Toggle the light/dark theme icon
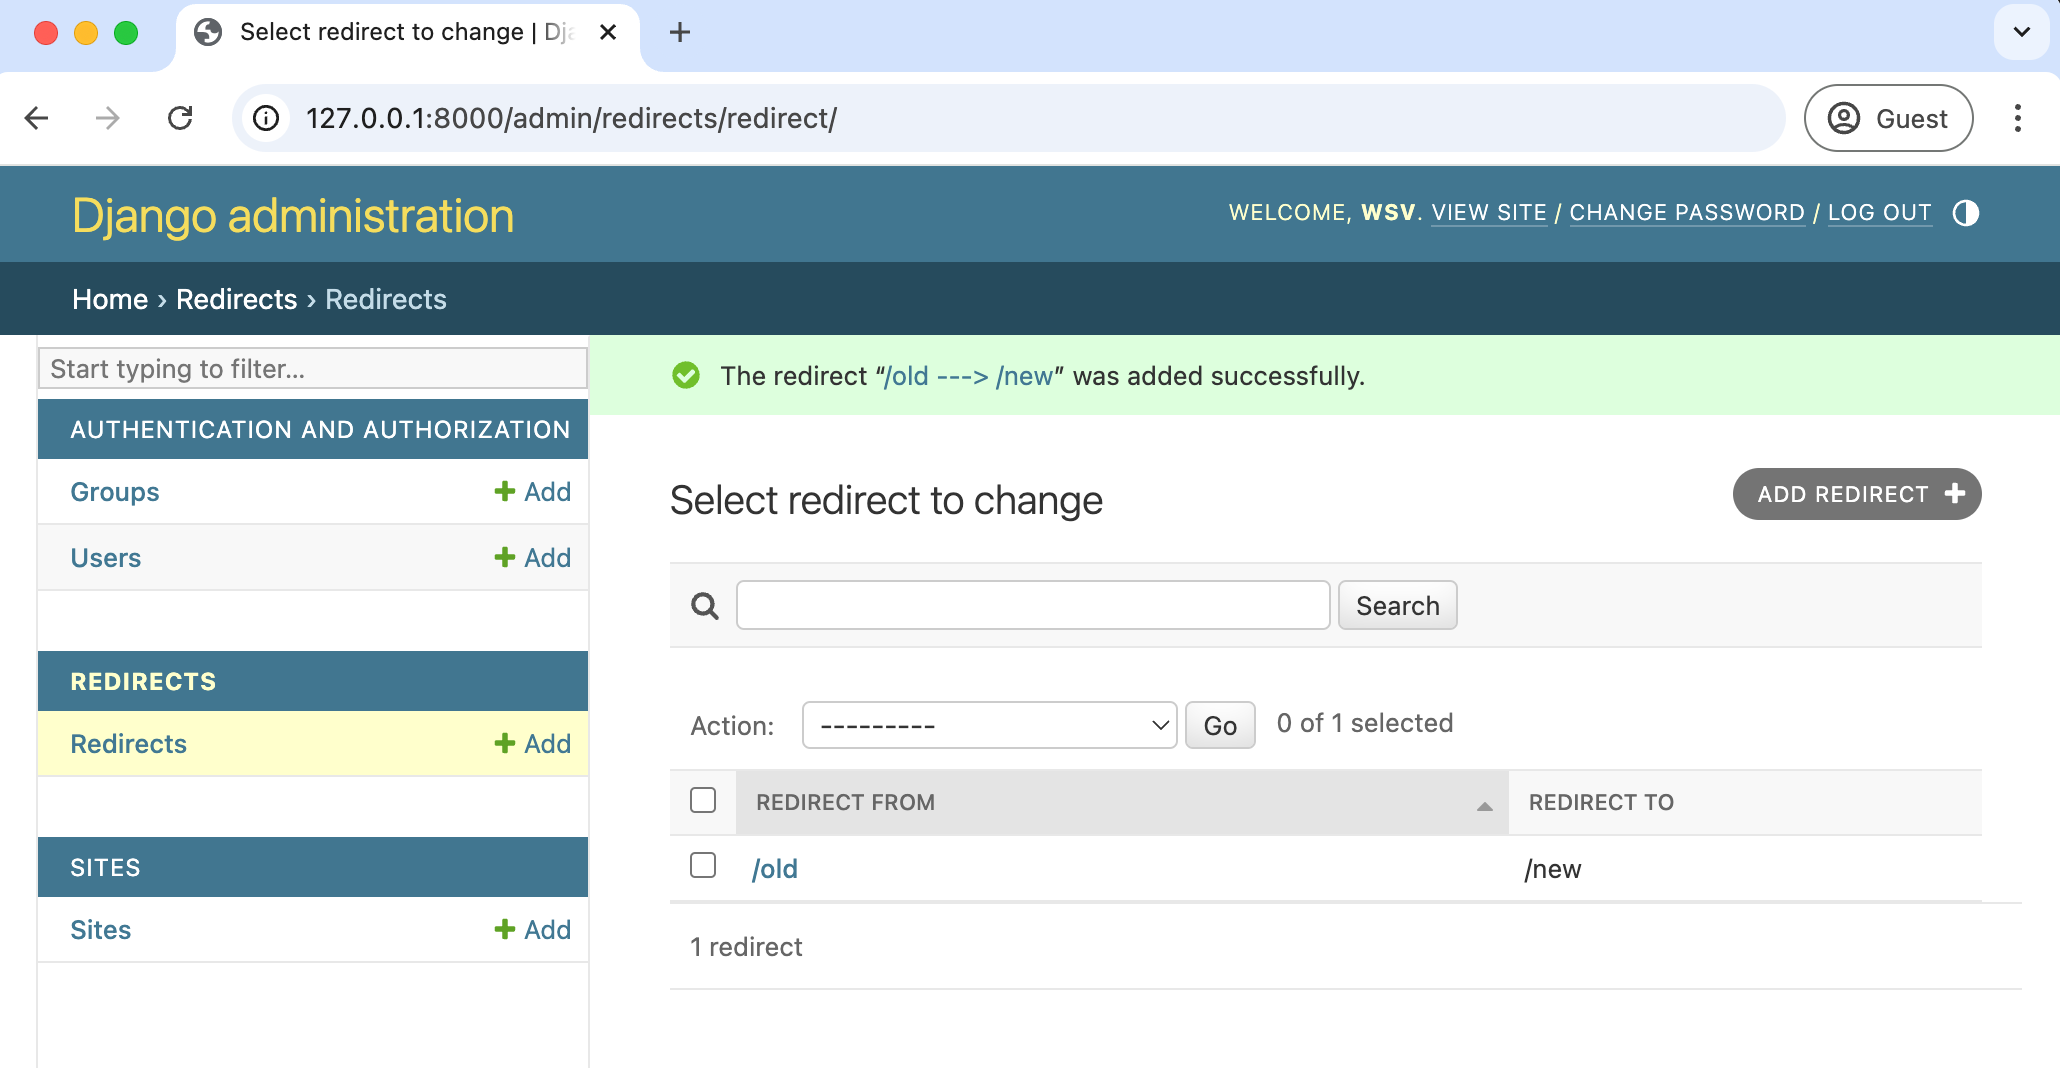2060x1068 pixels. coord(1965,213)
